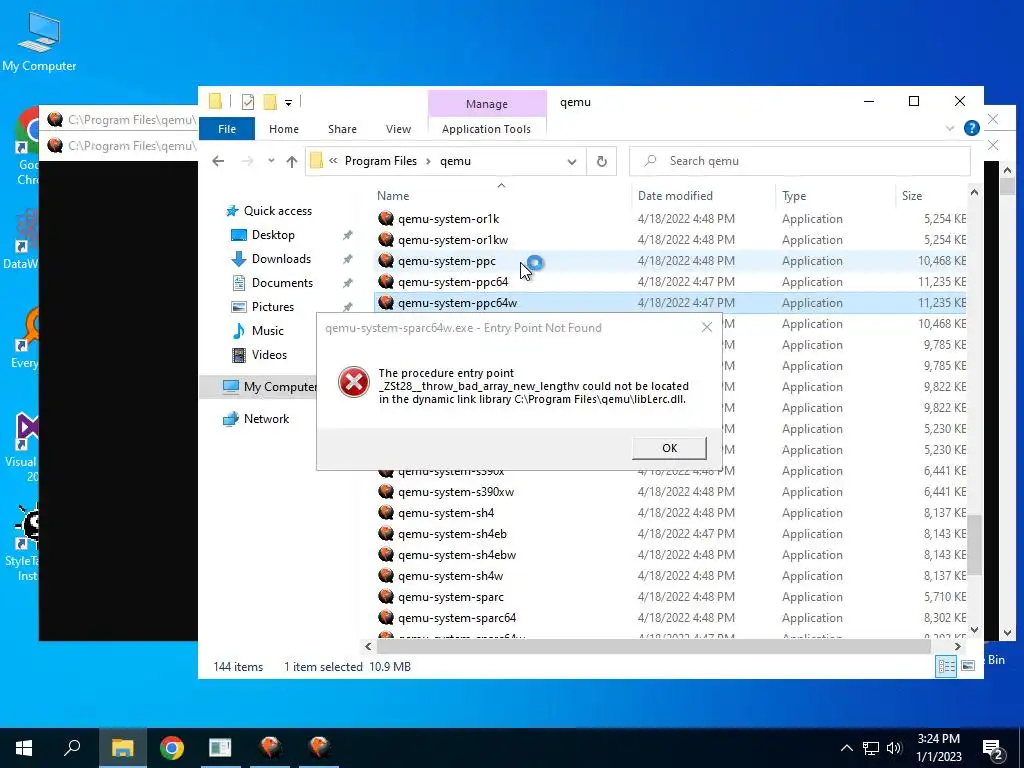Click the vertical scrollbar thumb in file list
Viewport: 1024px width, 768px height.
pos(974,545)
